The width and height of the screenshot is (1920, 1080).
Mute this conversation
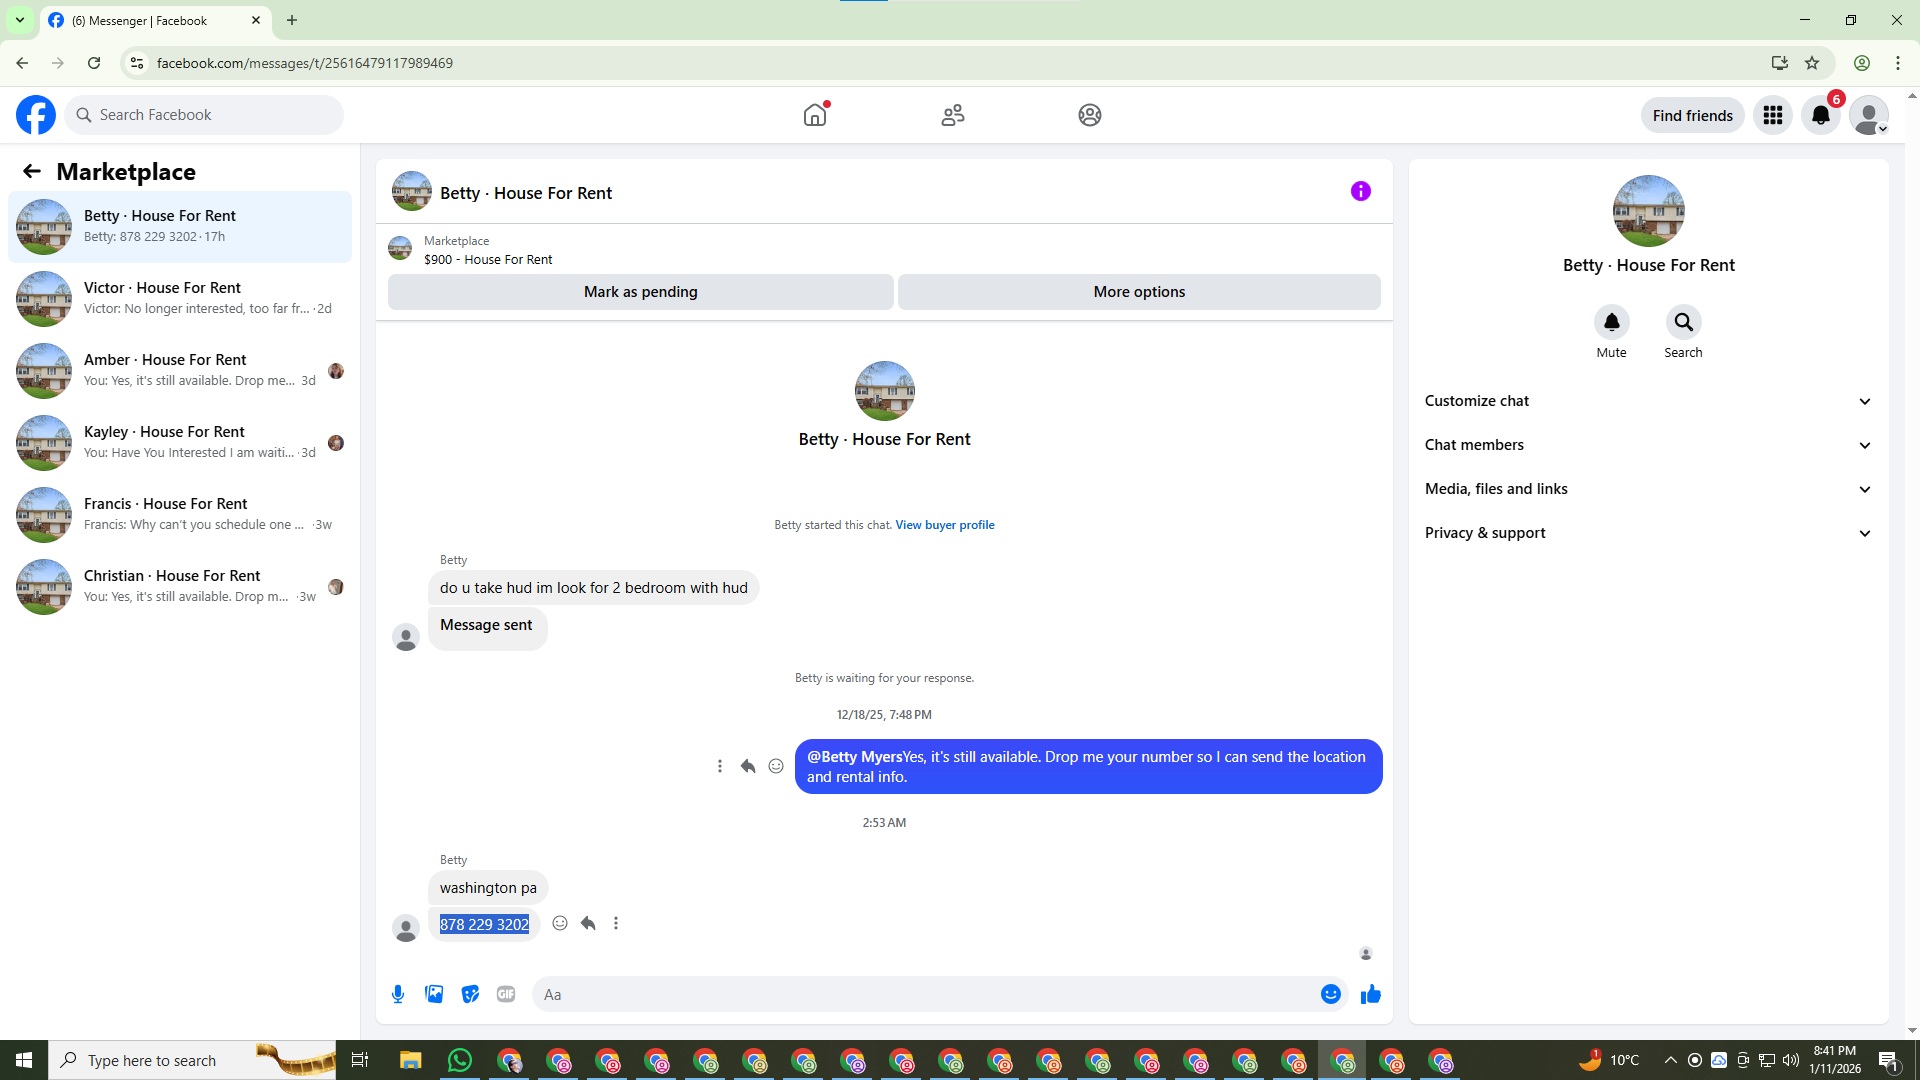pyautogui.click(x=1612, y=322)
